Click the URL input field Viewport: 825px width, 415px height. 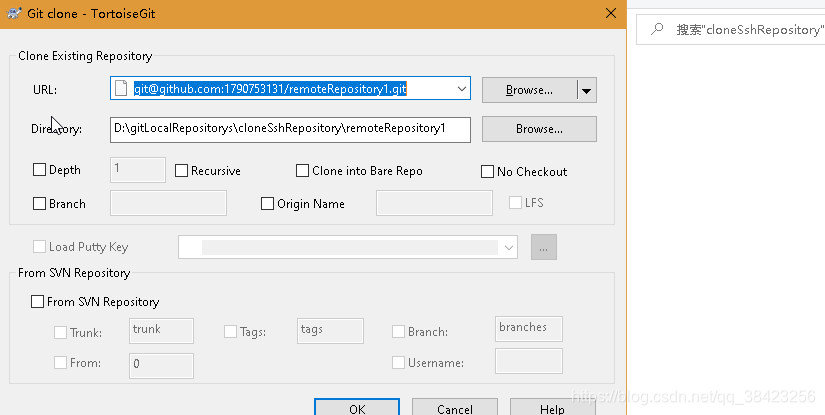290,89
